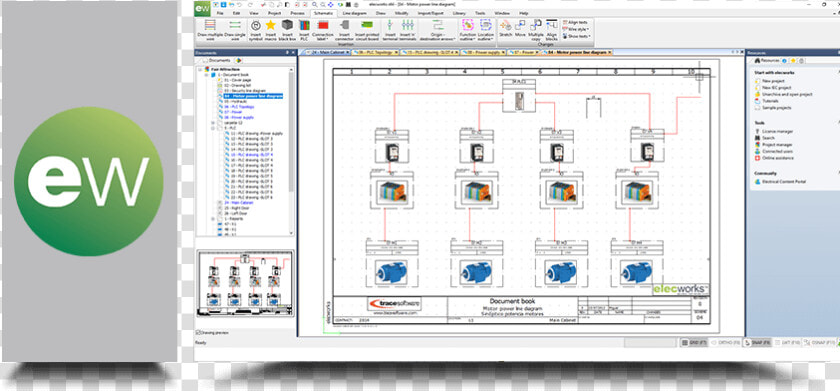Switch to the 06 - PLC Topology document tab

point(376,52)
